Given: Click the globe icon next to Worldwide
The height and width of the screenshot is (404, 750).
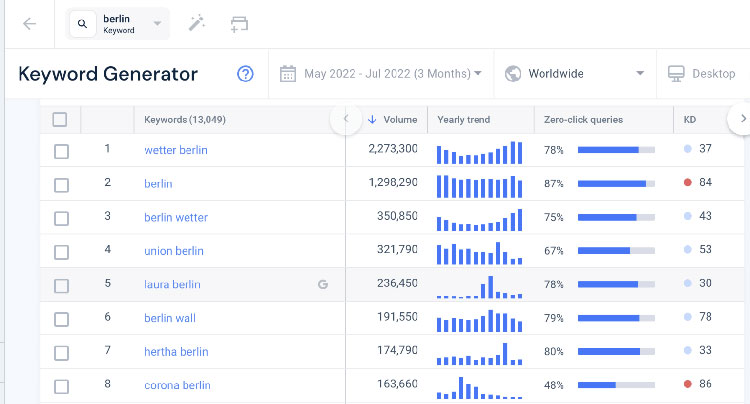Looking at the screenshot, I should [x=513, y=74].
